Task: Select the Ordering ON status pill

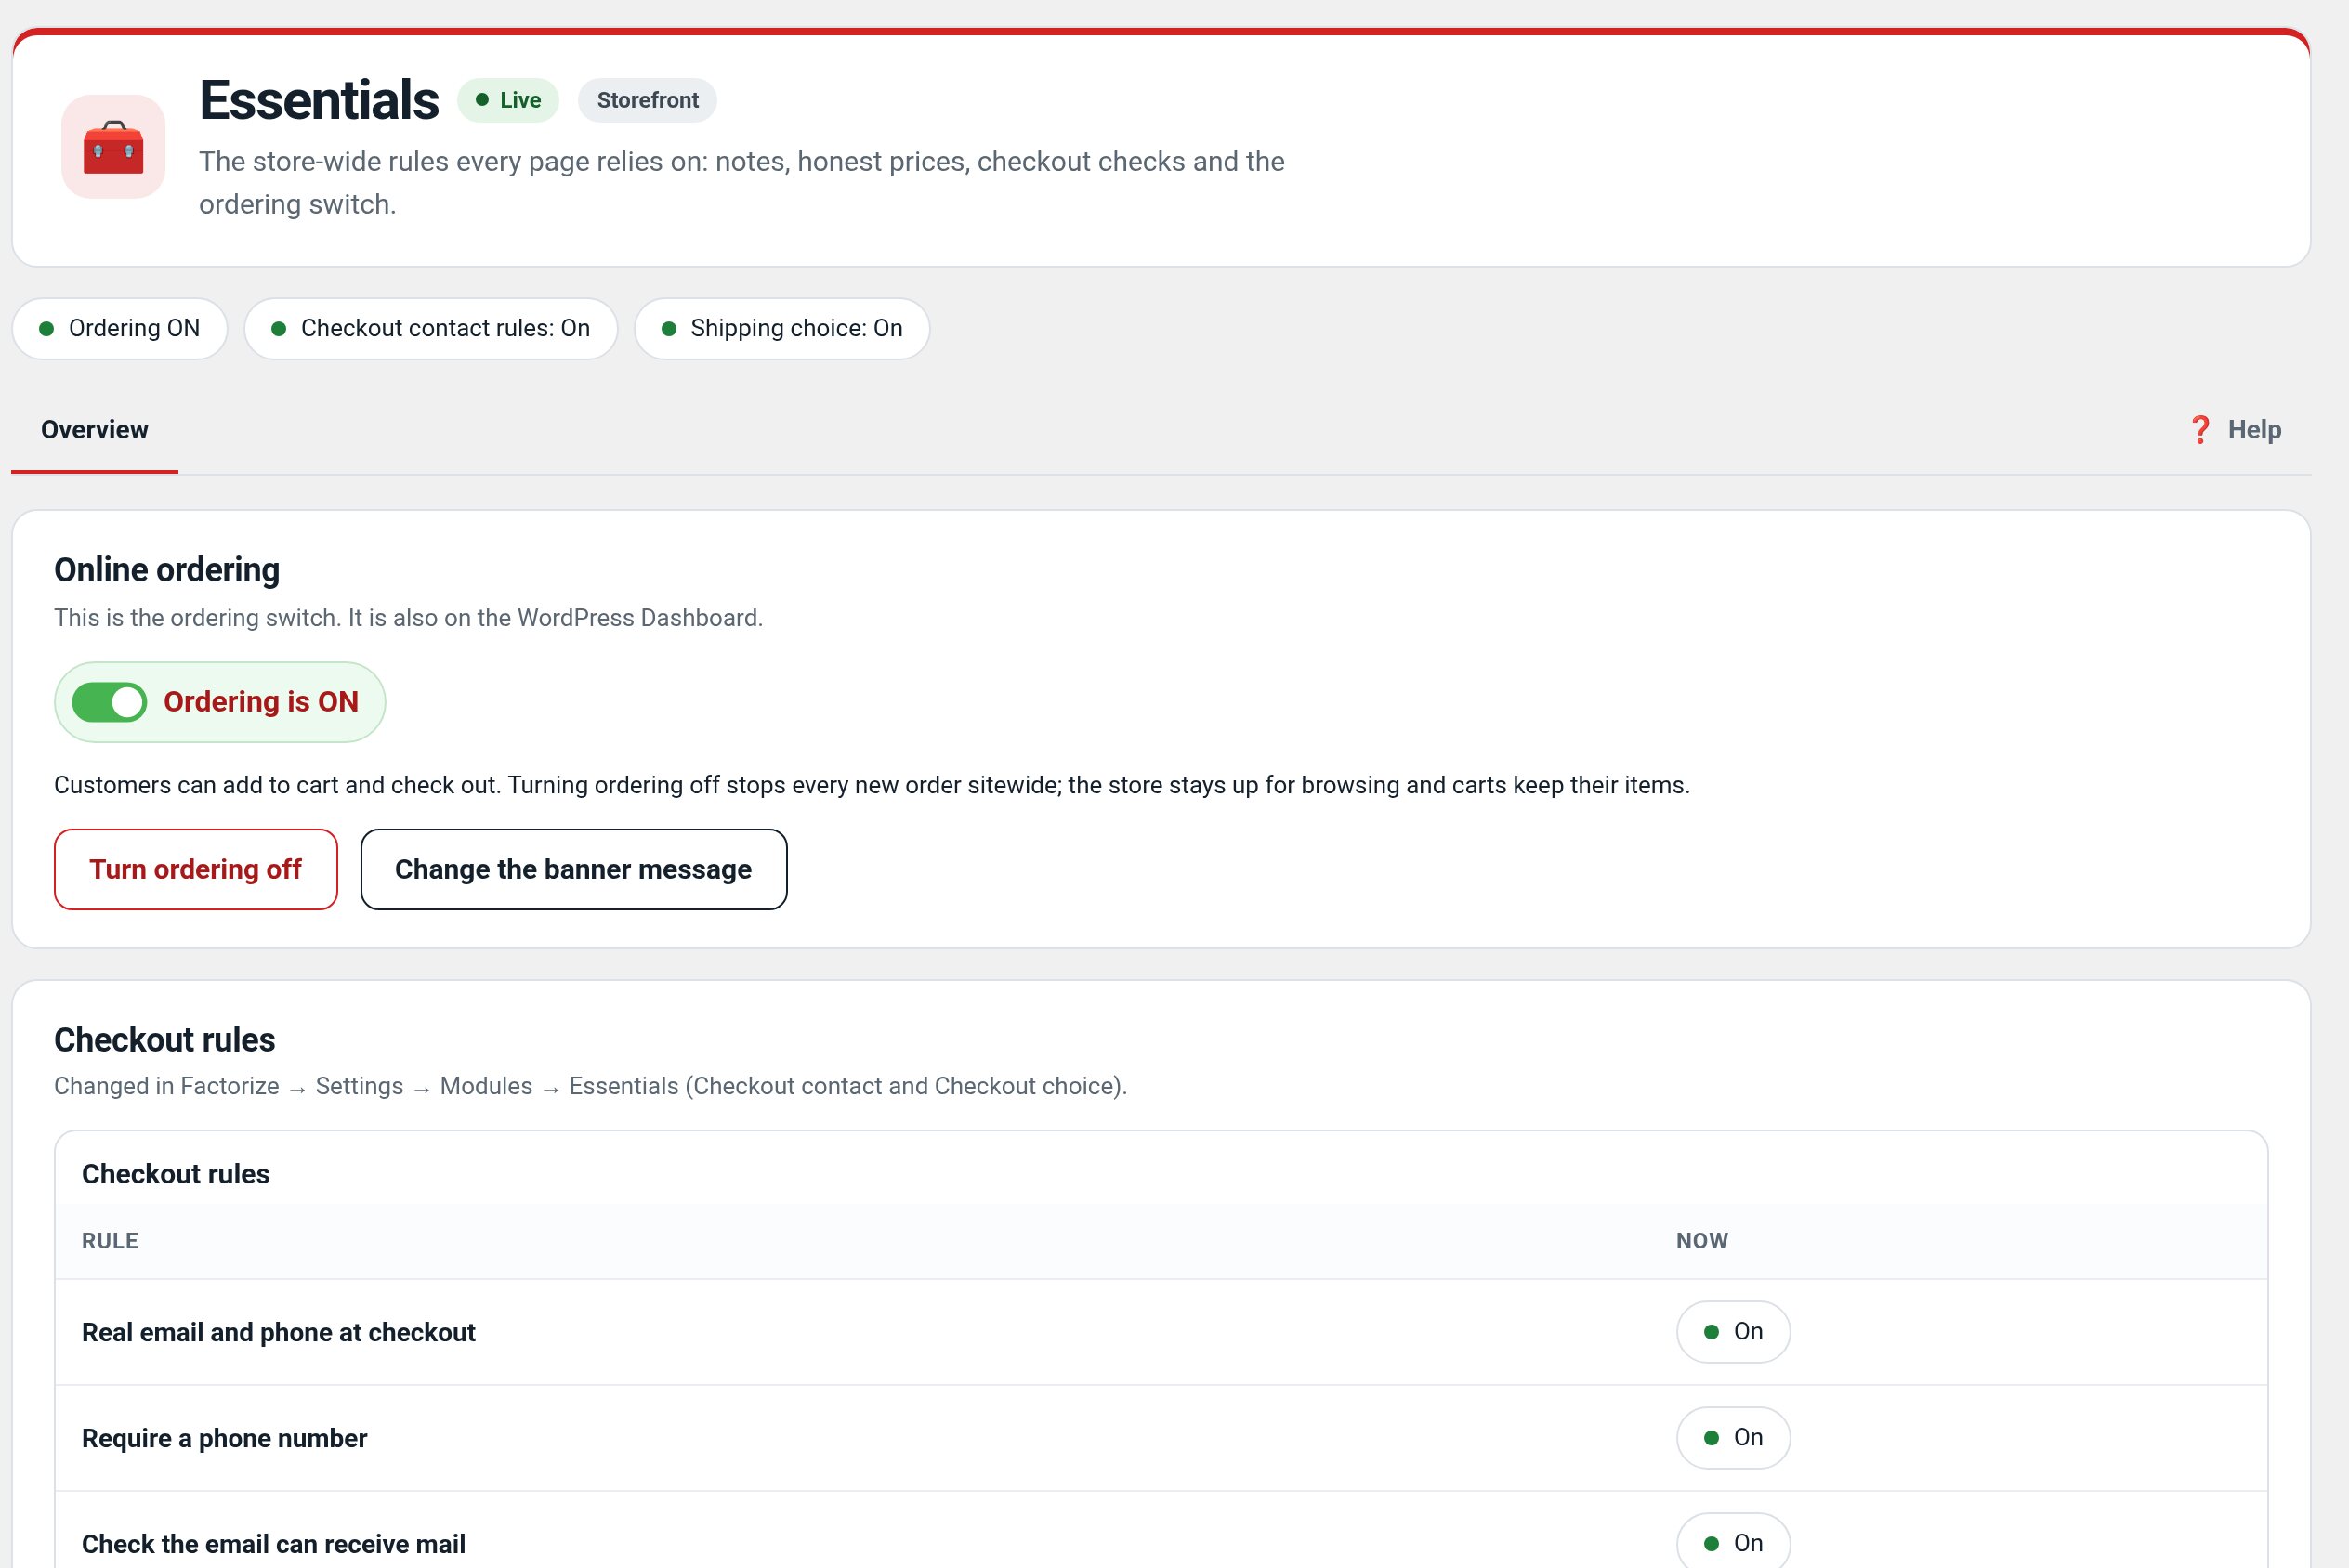Action: pos(120,329)
